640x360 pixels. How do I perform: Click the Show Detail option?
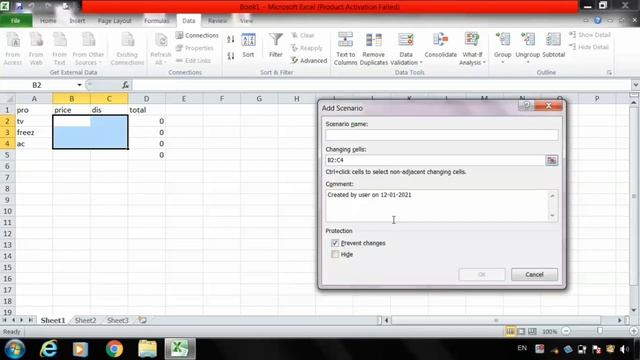590,35
